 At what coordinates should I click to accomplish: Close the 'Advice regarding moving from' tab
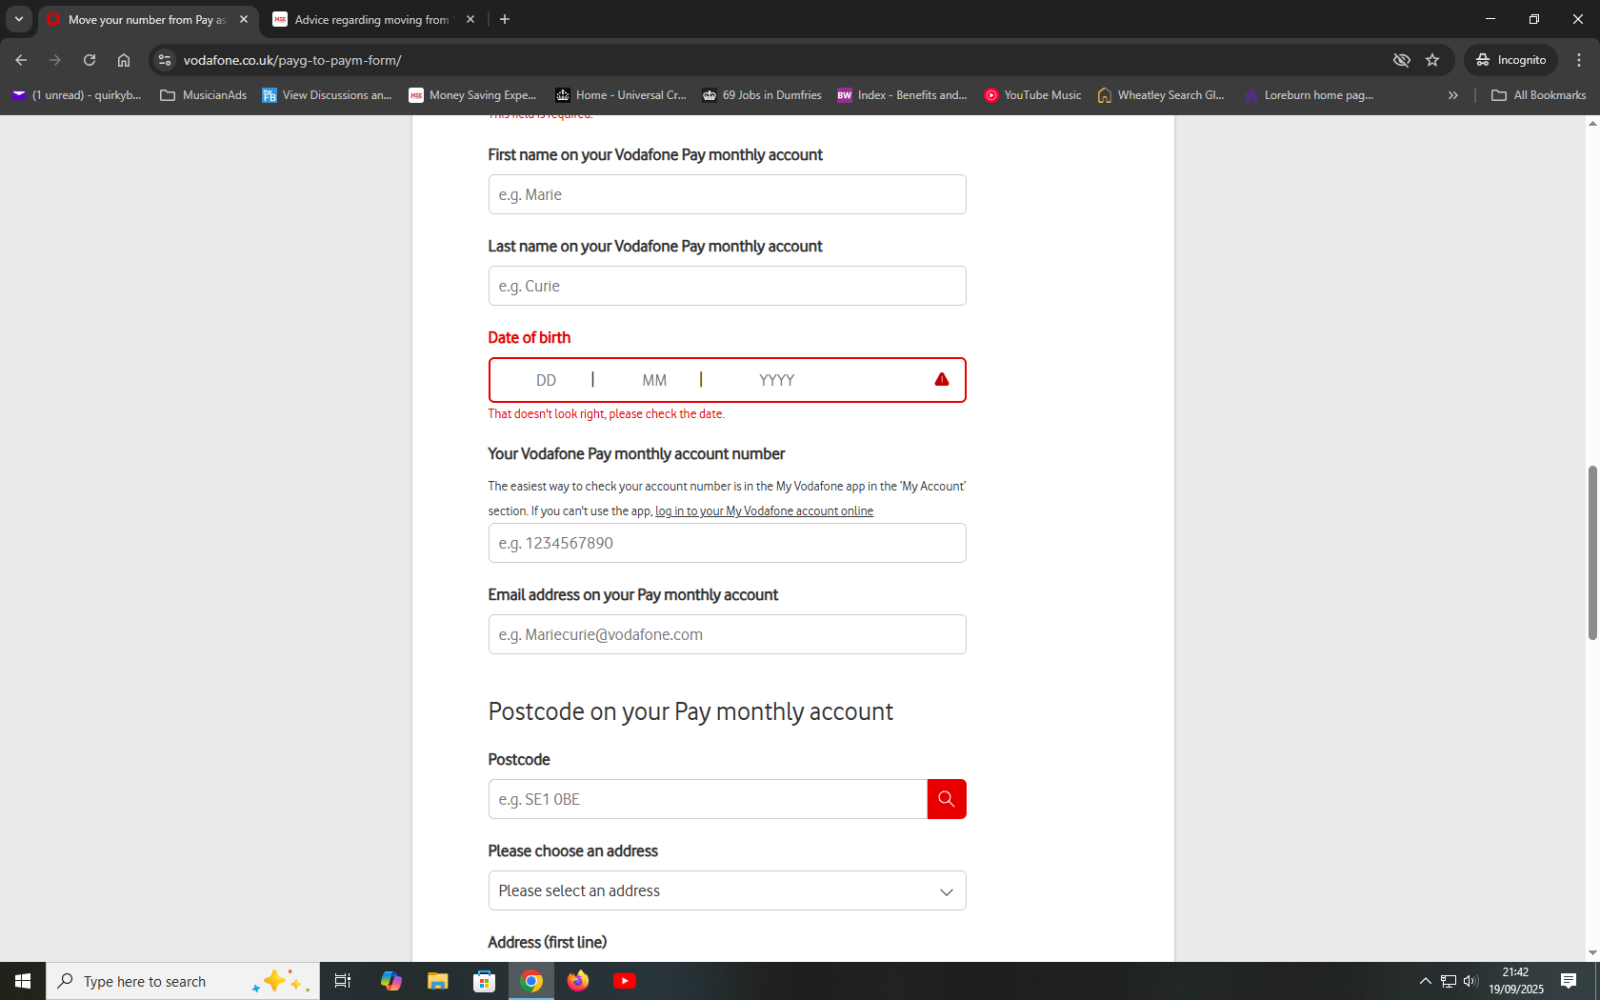470,19
